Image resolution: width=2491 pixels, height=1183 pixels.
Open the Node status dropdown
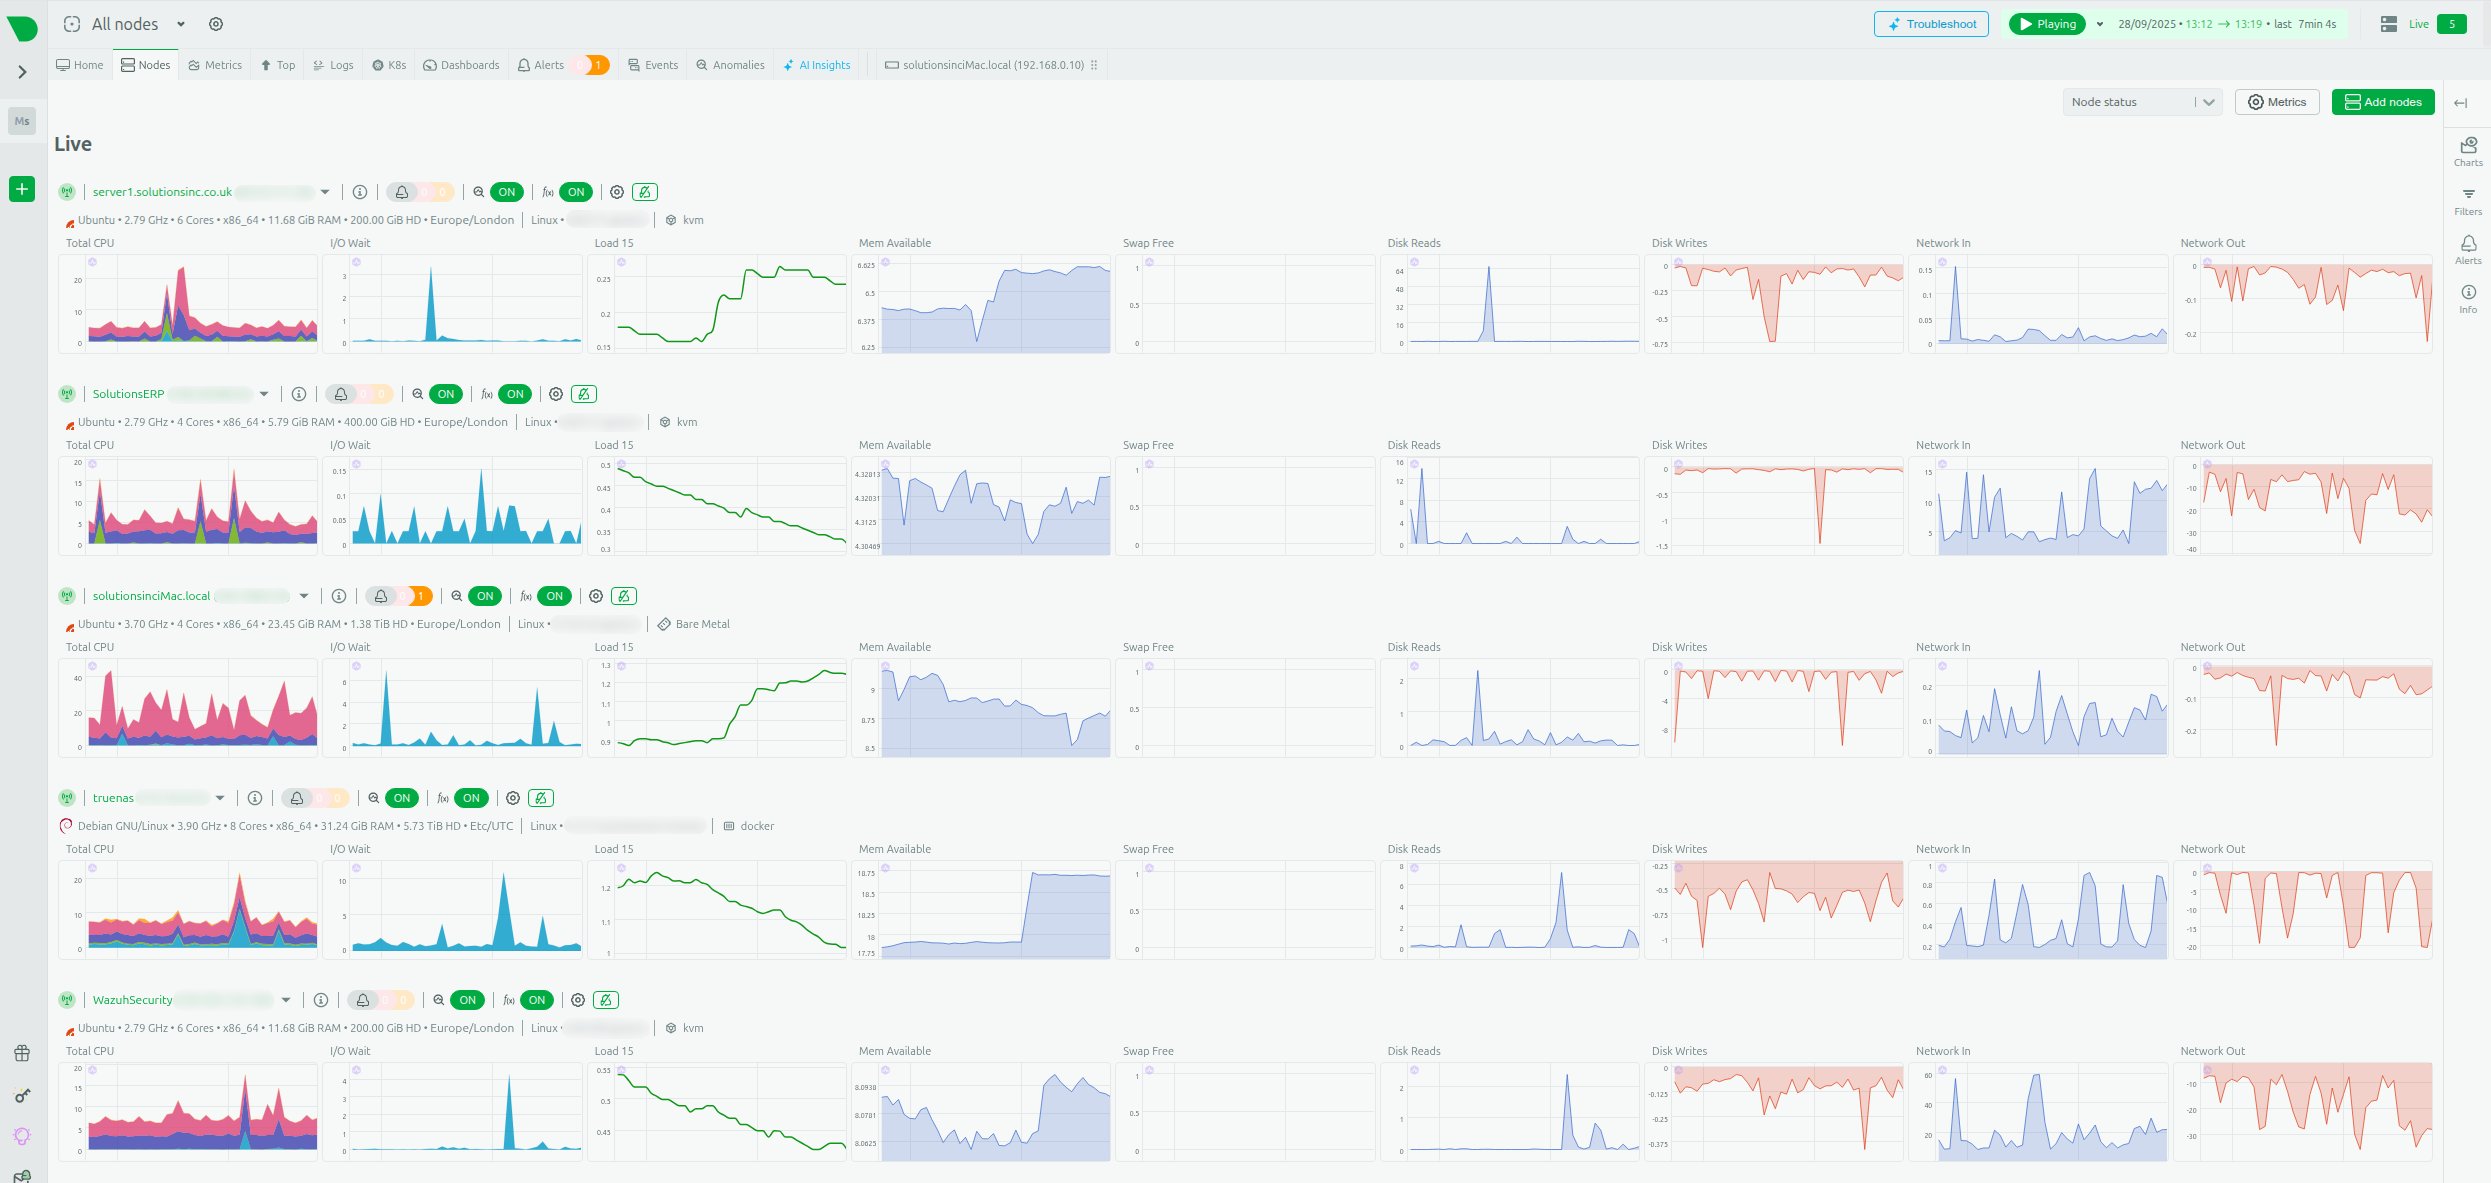(x=2141, y=102)
